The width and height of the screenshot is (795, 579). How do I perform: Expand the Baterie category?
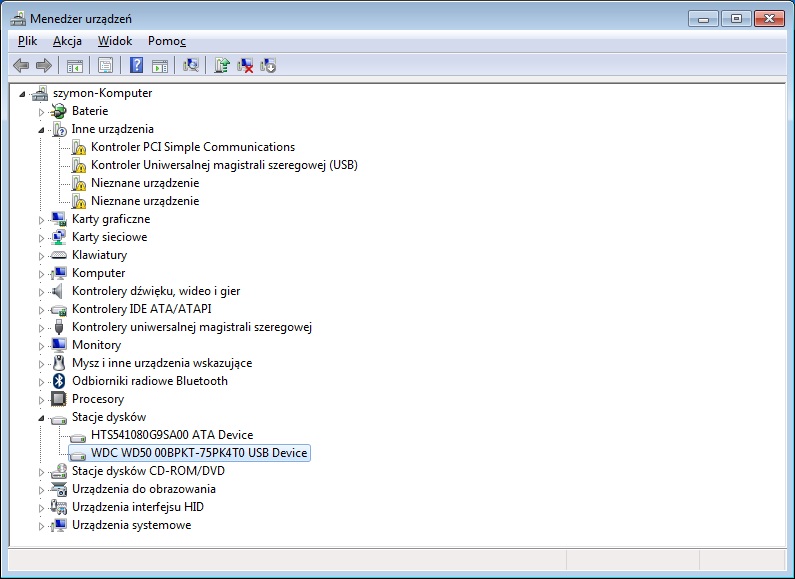click(42, 112)
